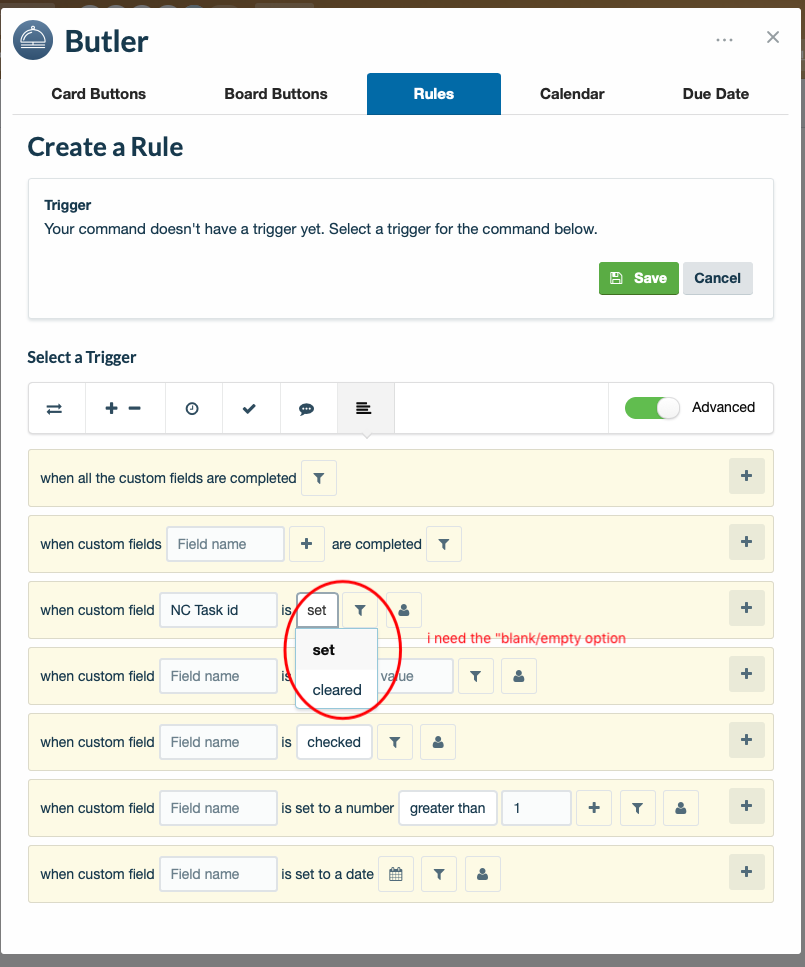Click filter icon after 'are completed' text
The image size is (805, 967).
444,544
